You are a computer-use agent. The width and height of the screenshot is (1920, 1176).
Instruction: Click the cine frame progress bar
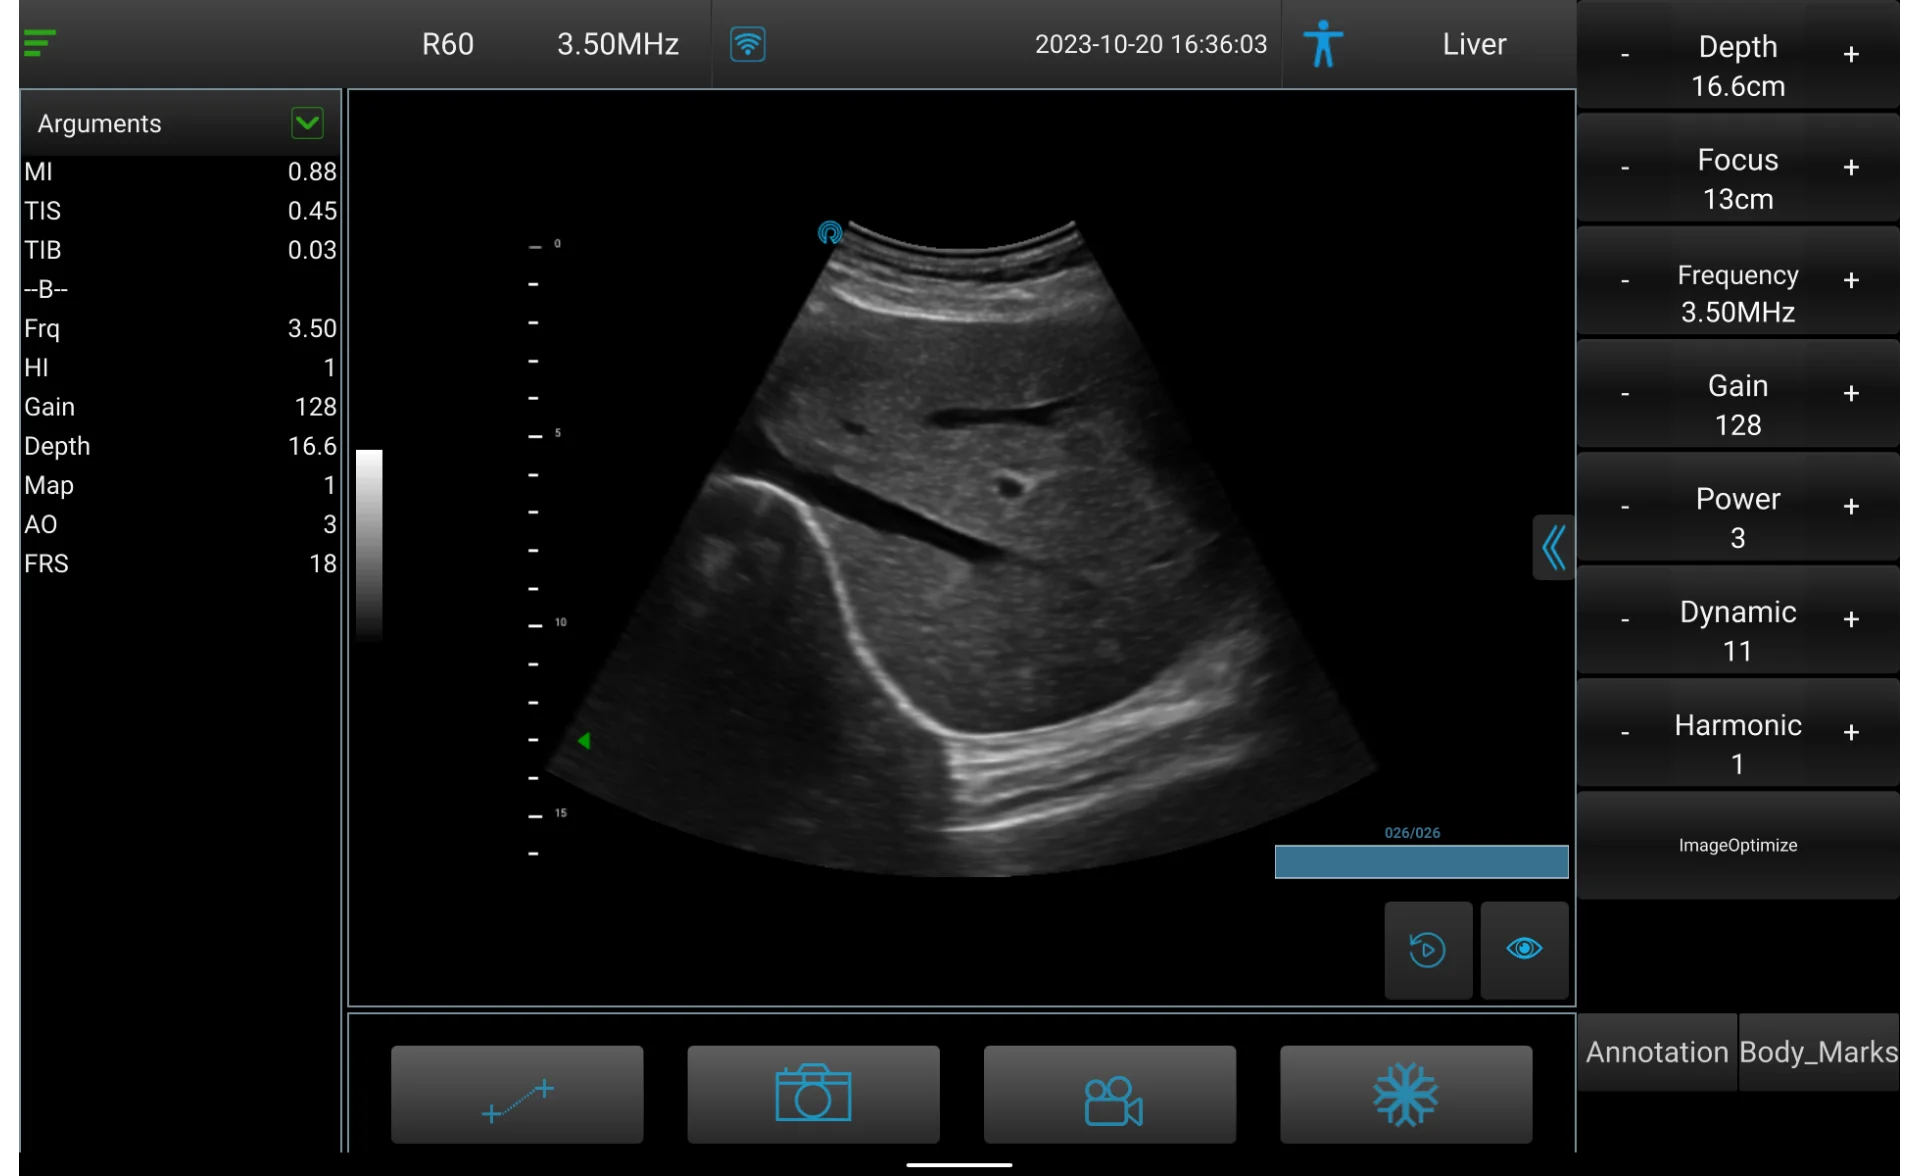1420,861
